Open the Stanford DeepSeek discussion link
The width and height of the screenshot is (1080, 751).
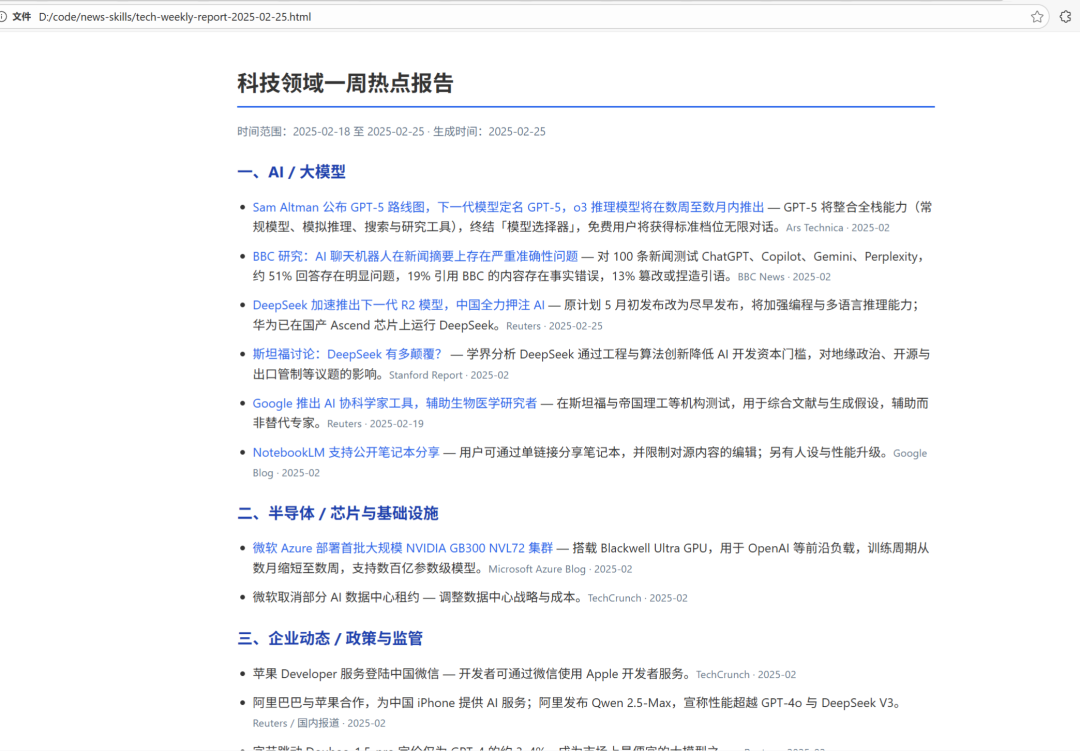click(346, 354)
